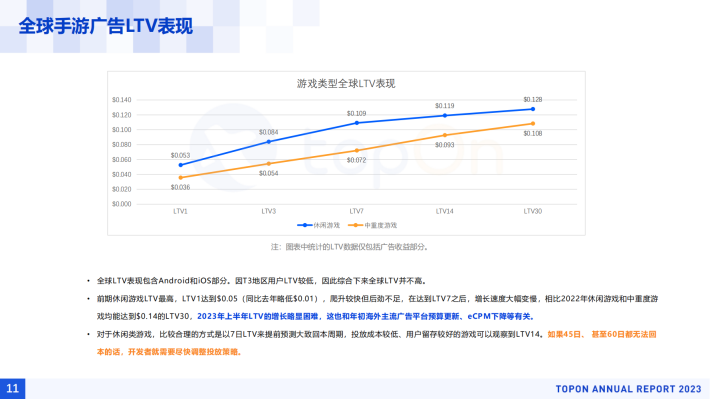Click the orange LTV30 data point $0.108
The image size is (710, 399).
532,124
